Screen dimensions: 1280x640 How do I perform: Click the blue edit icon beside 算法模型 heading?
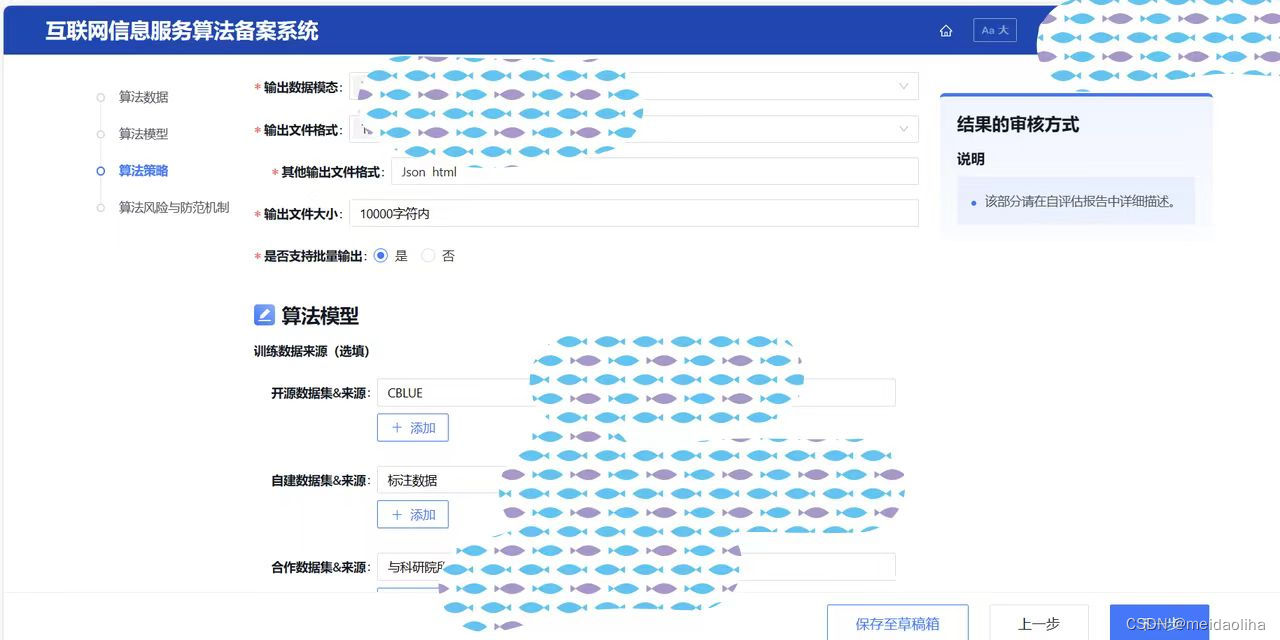[x=264, y=314]
